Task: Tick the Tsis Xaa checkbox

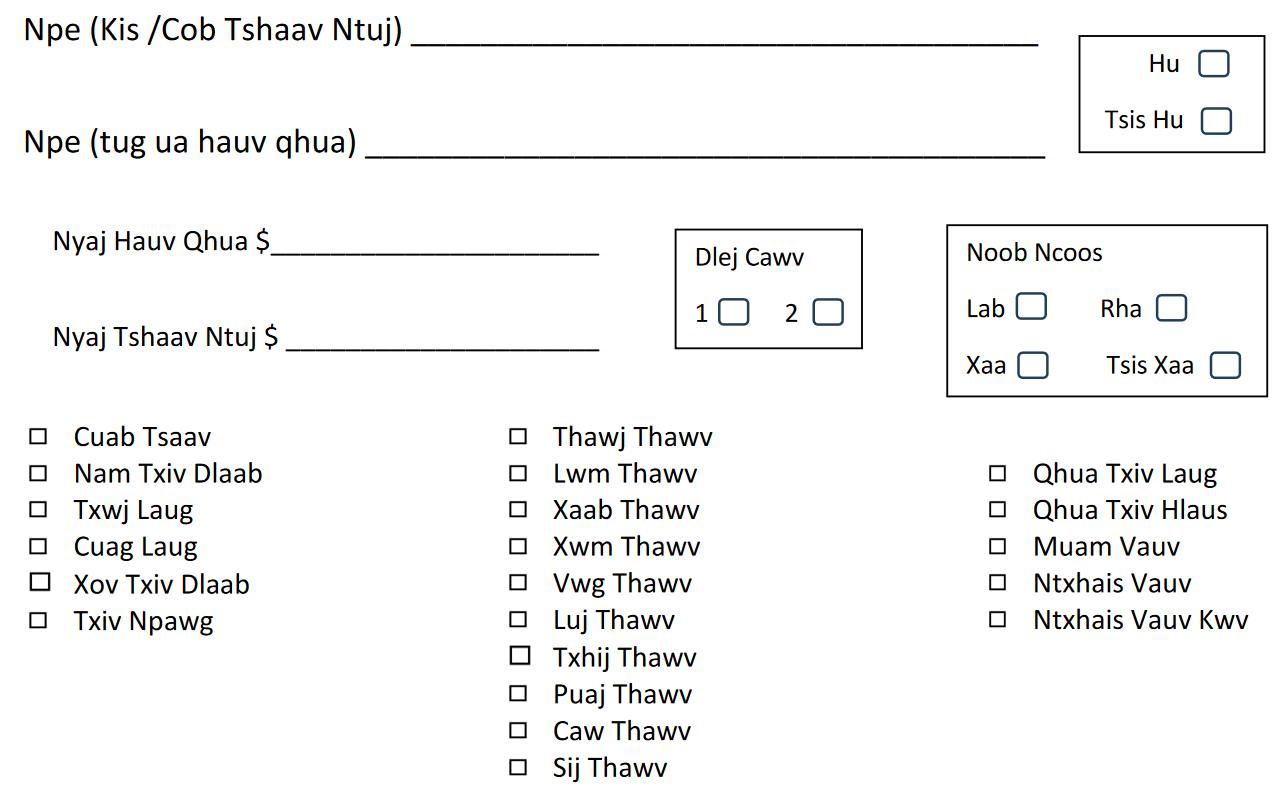Action: coord(1225,365)
